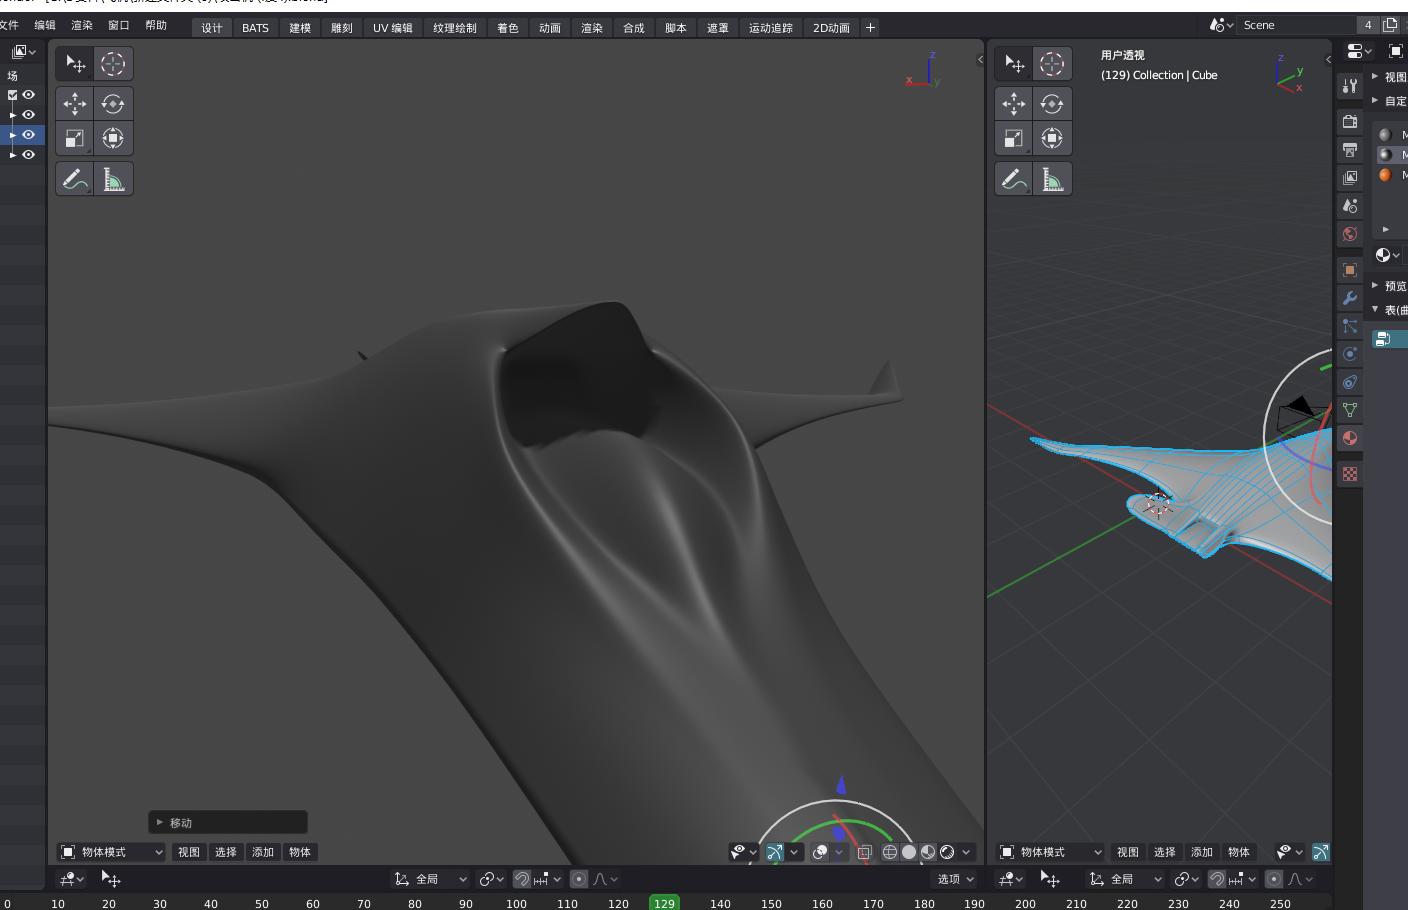Hide the highlighted outliner item via eye icon
The height and width of the screenshot is (910, 1408).
[28, 135]
